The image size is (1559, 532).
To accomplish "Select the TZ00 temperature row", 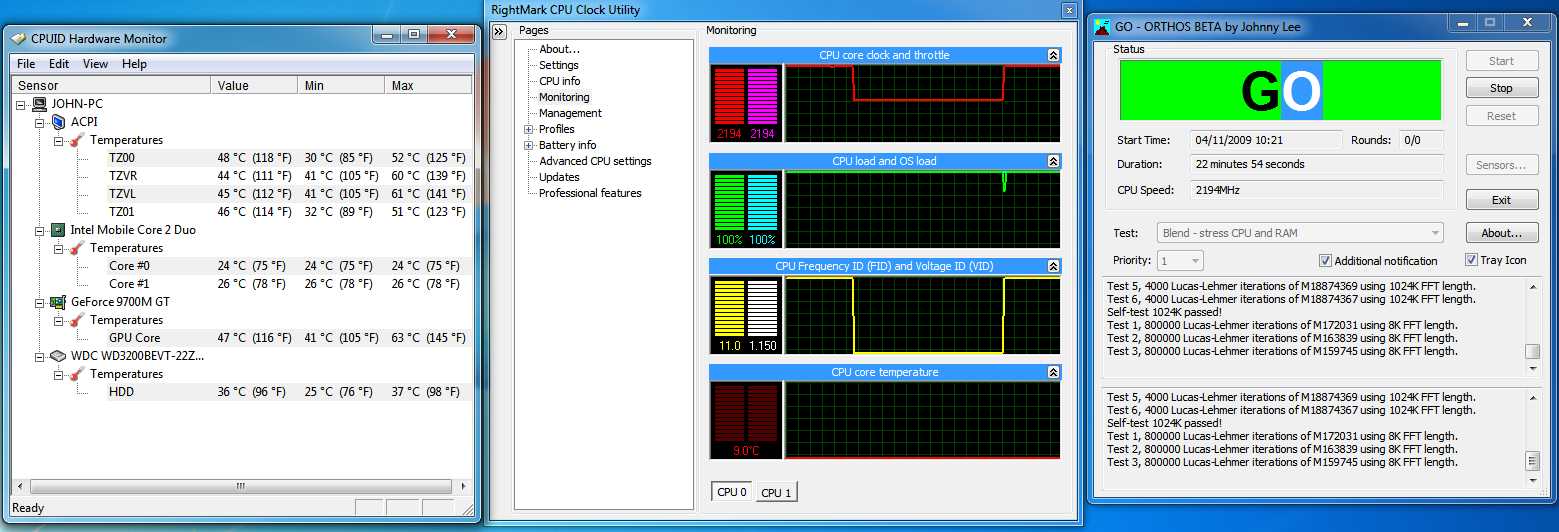I will 290,158.
